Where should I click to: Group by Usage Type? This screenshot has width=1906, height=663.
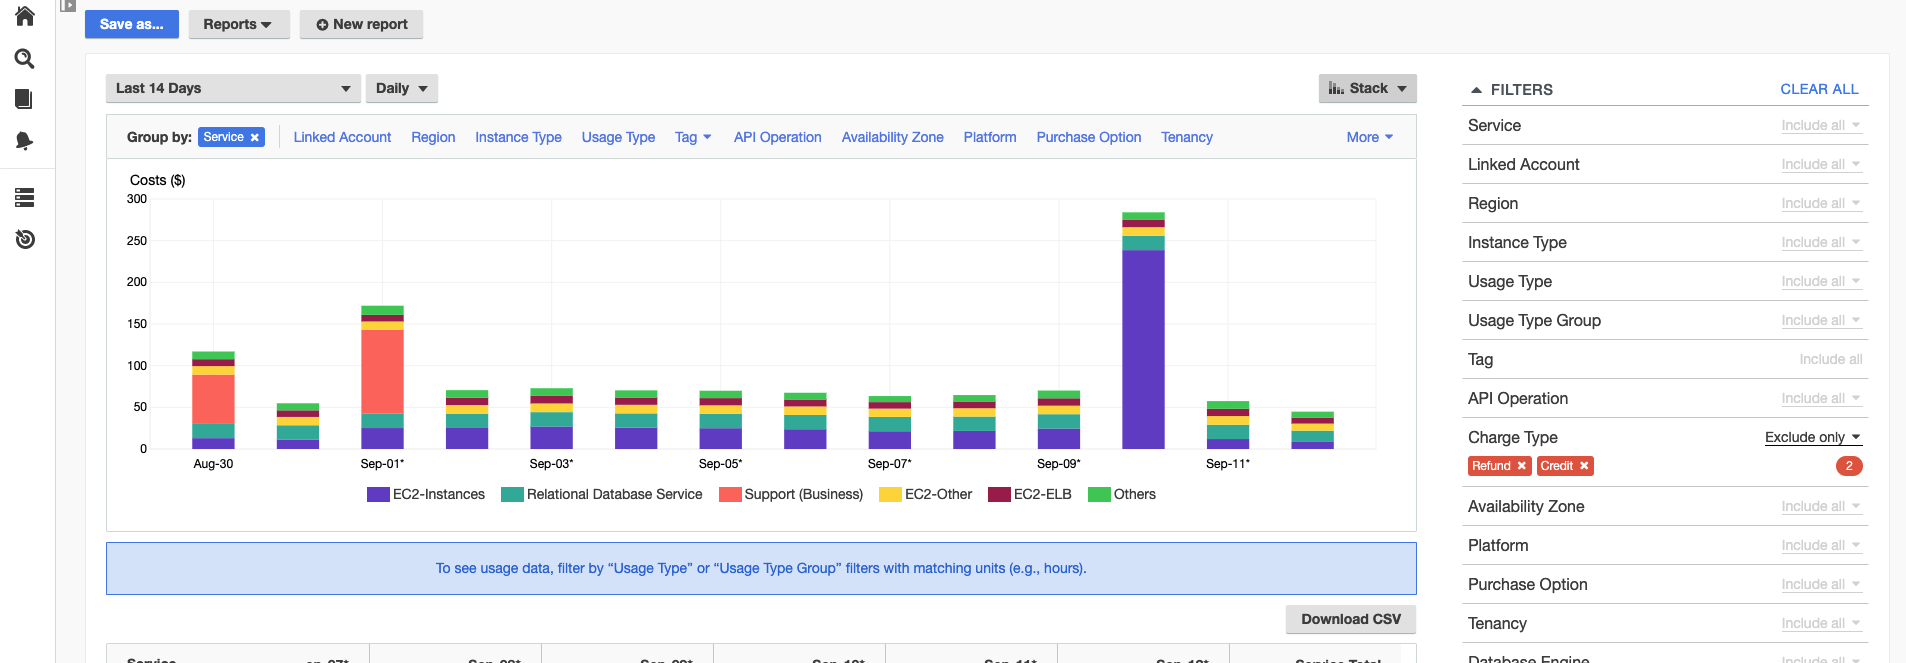pos(618,137)
